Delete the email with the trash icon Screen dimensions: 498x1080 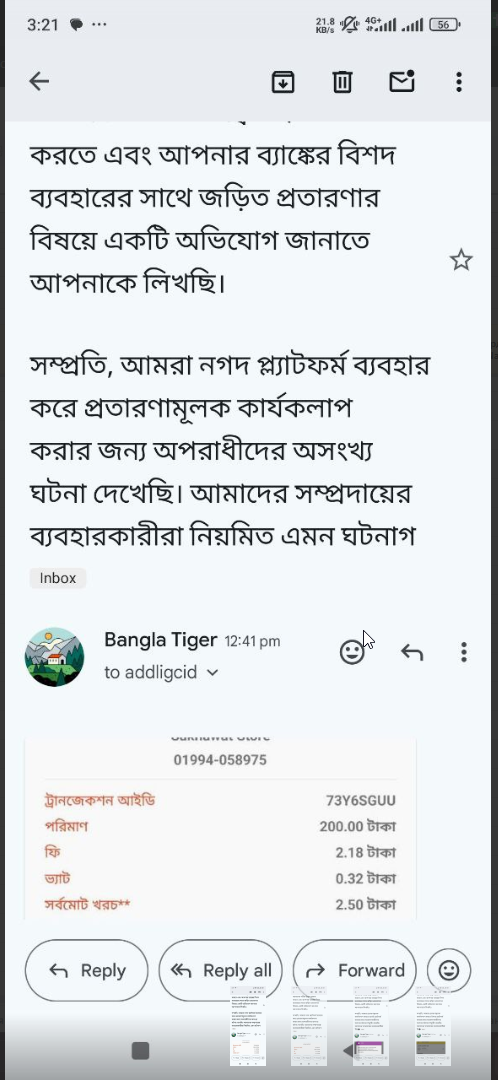342,81
